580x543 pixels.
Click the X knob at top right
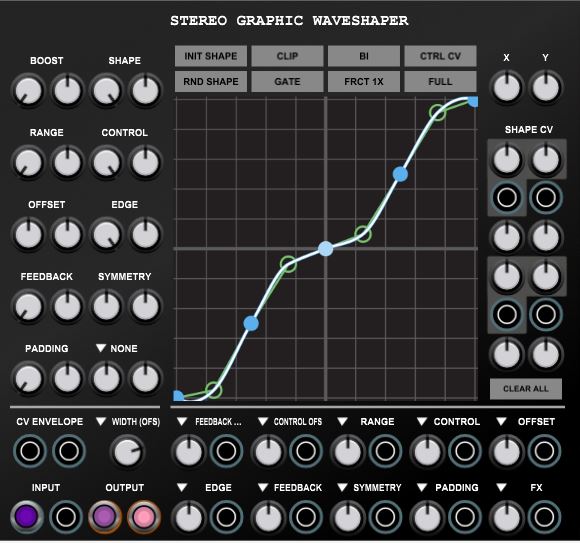pyautogui.click(x=507, y=88)
